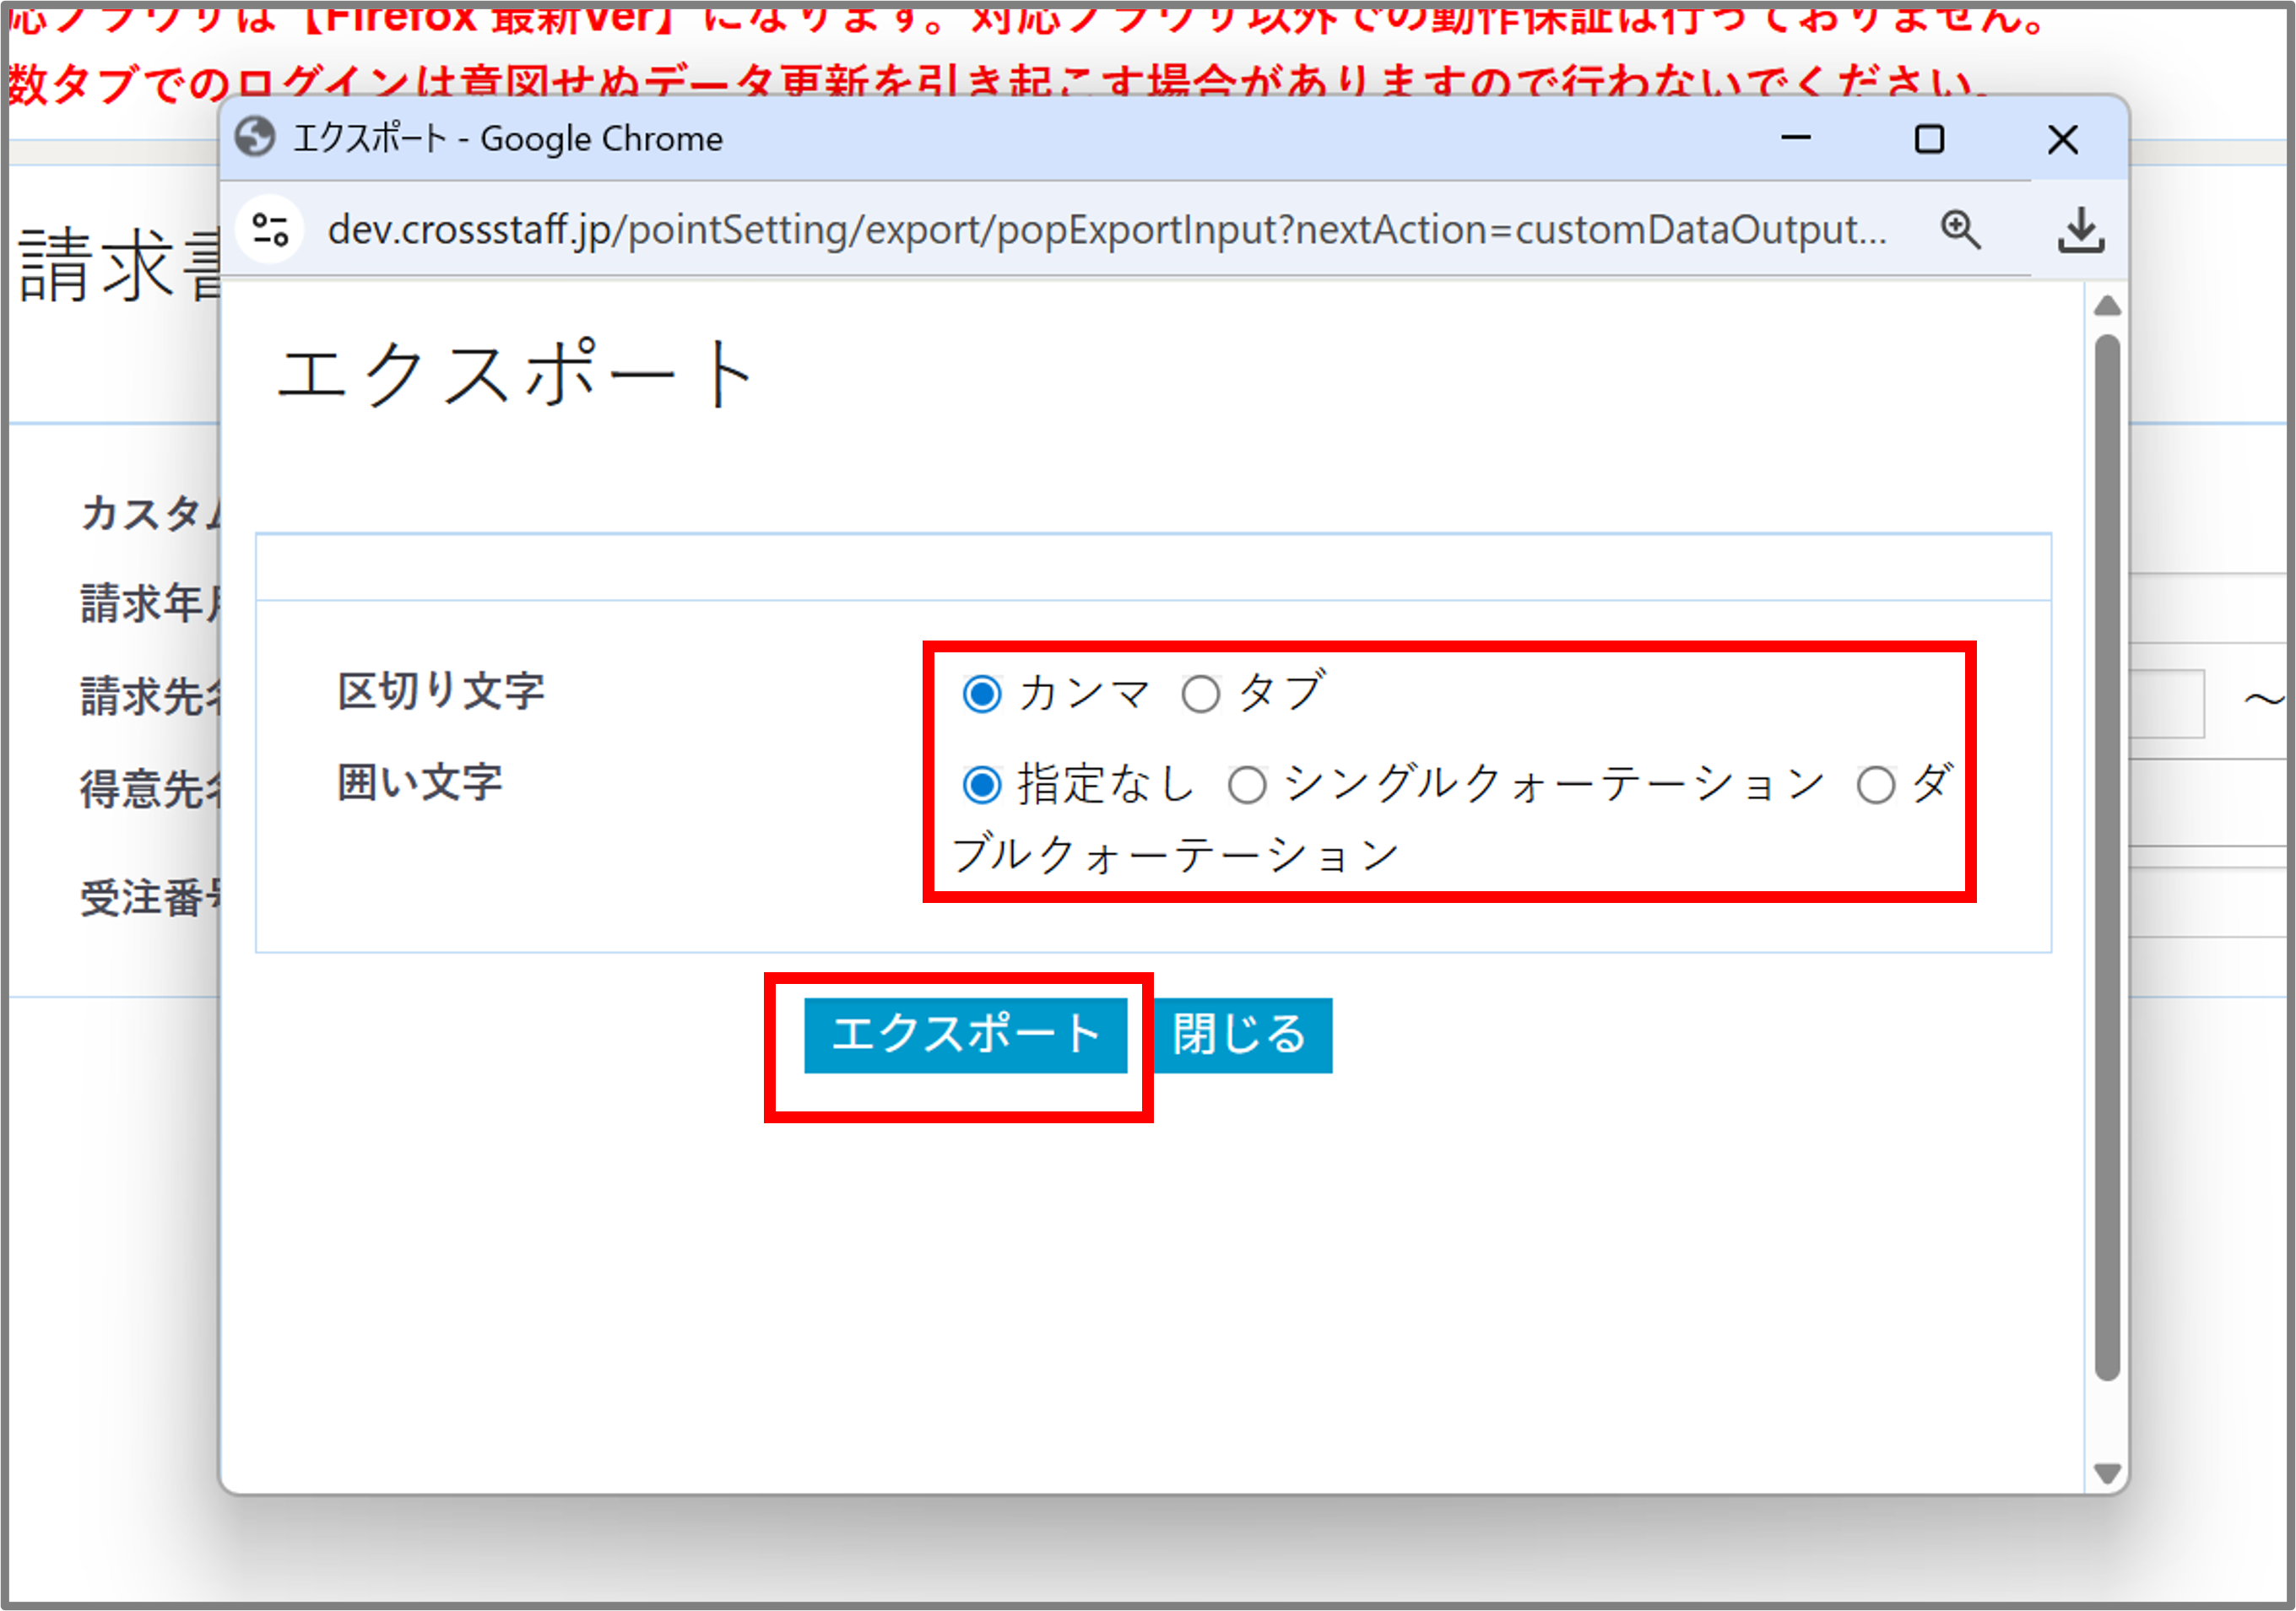Choose 指定なし enclosure option
The image size is (2296, 1611).
(x=982, y=785)
